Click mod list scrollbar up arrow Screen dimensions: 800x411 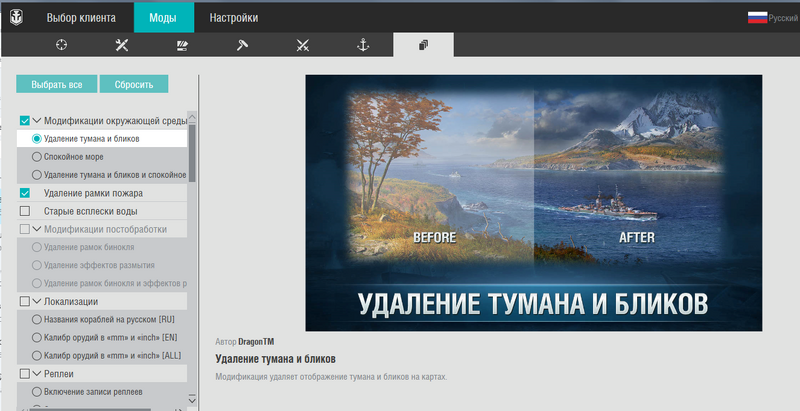coord(192,118)
